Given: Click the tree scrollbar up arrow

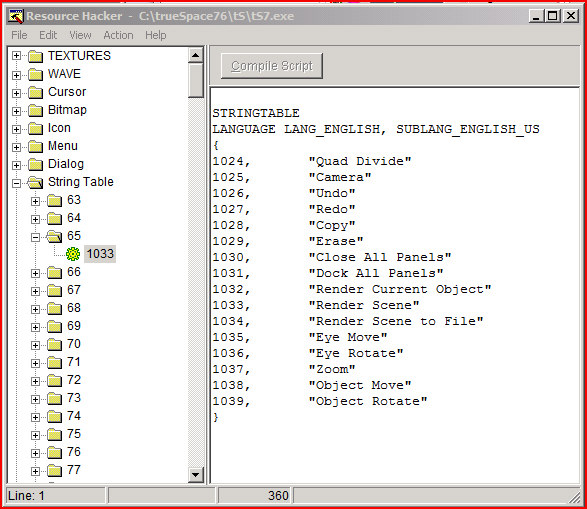Looking at the screenshot, I should (x=195, y=55).
